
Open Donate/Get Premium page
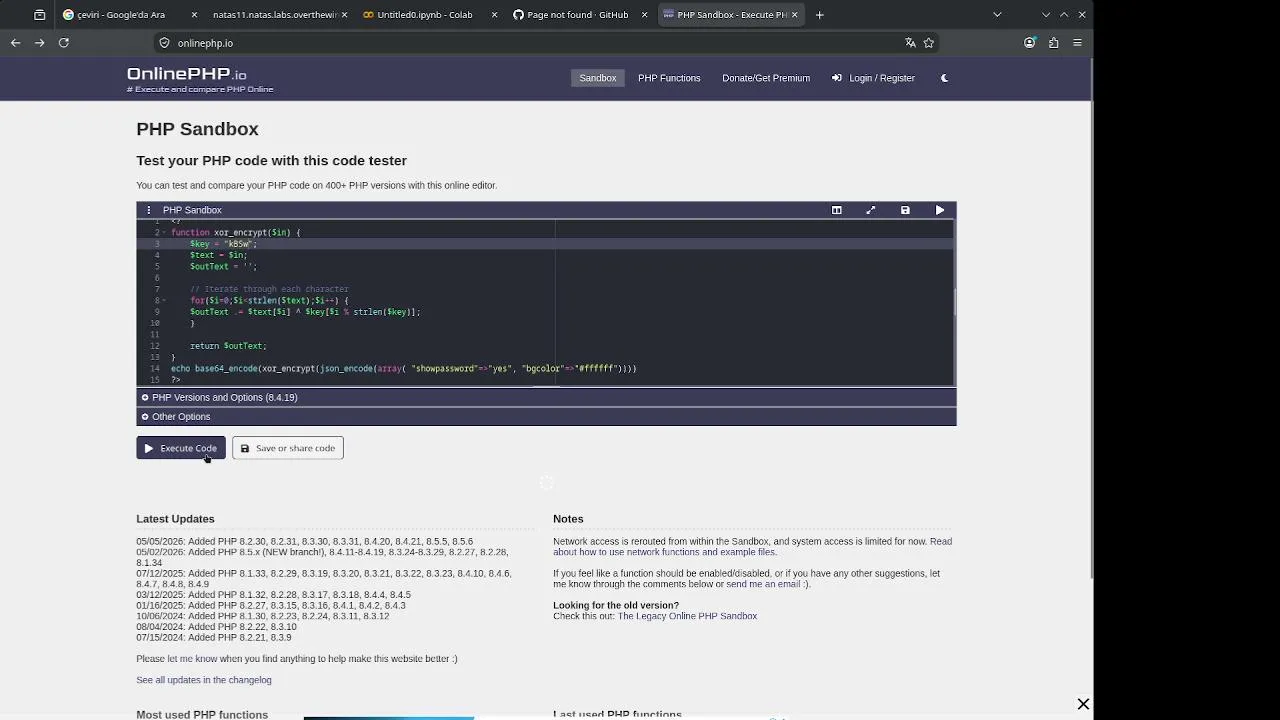click(x=766, y=78)
